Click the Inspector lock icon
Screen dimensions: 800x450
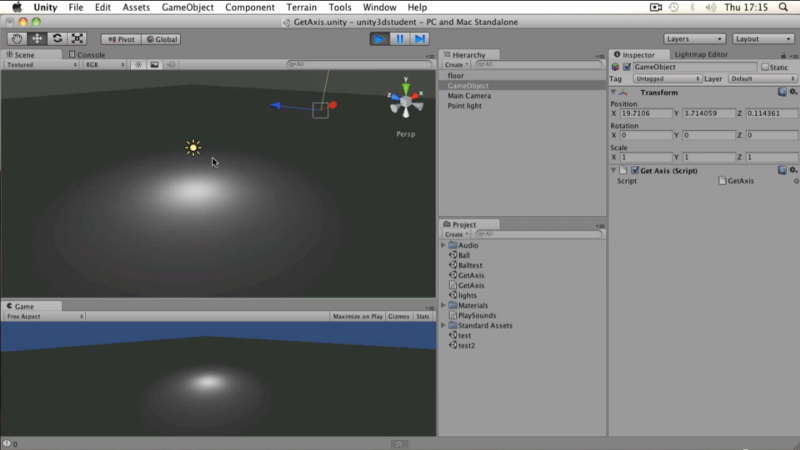783,55
